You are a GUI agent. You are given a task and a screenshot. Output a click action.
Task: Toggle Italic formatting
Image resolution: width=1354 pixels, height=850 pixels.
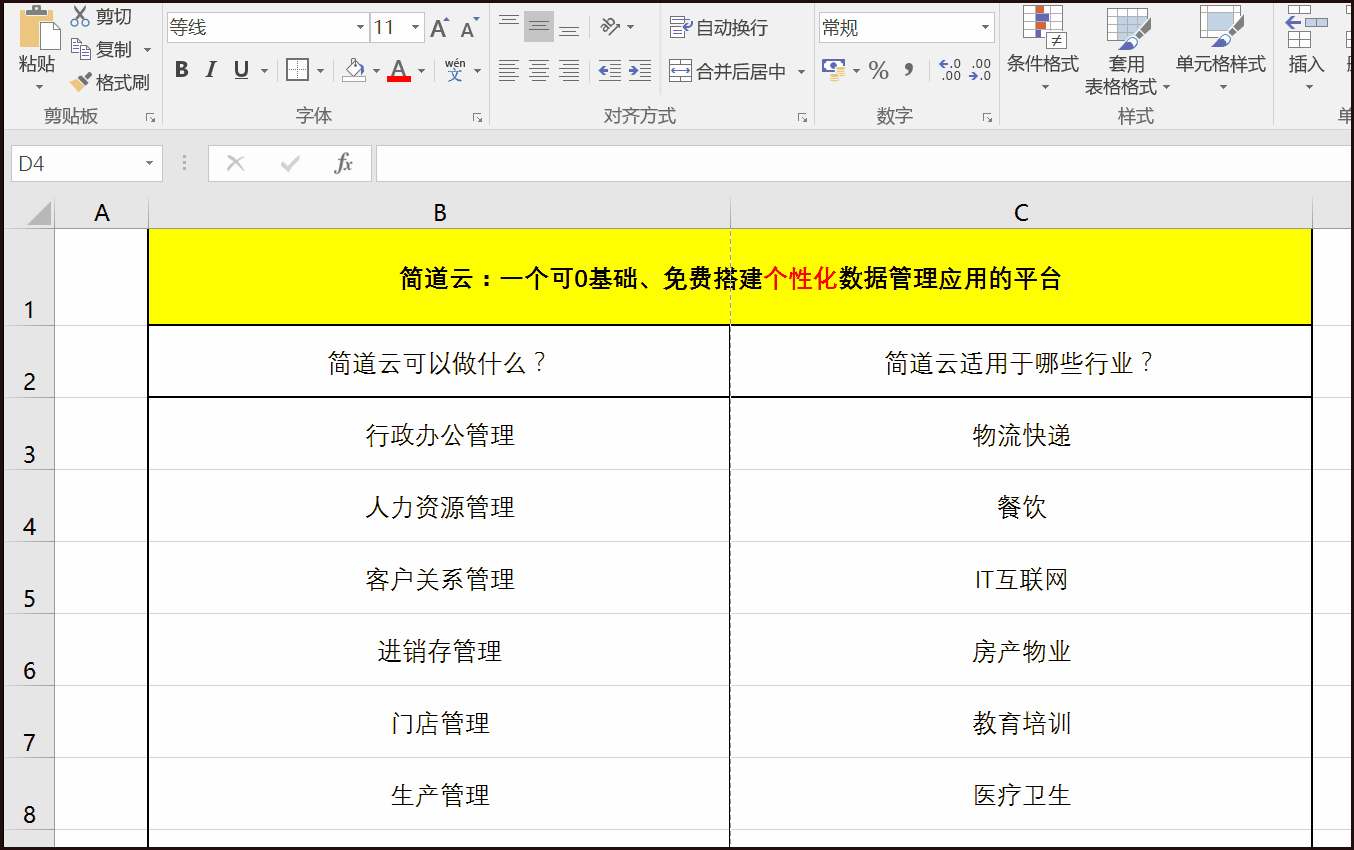(x=211, y=70)
